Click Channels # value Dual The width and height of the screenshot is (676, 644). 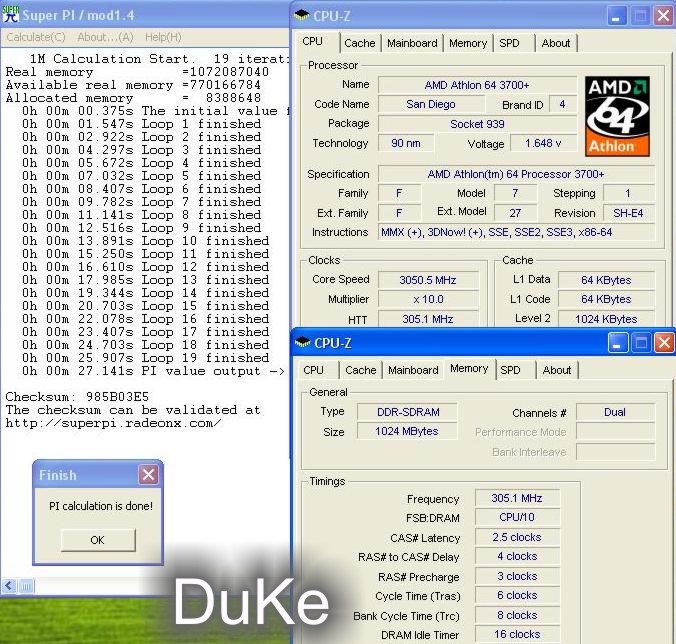pyautogui.click(x=615, y=412)
